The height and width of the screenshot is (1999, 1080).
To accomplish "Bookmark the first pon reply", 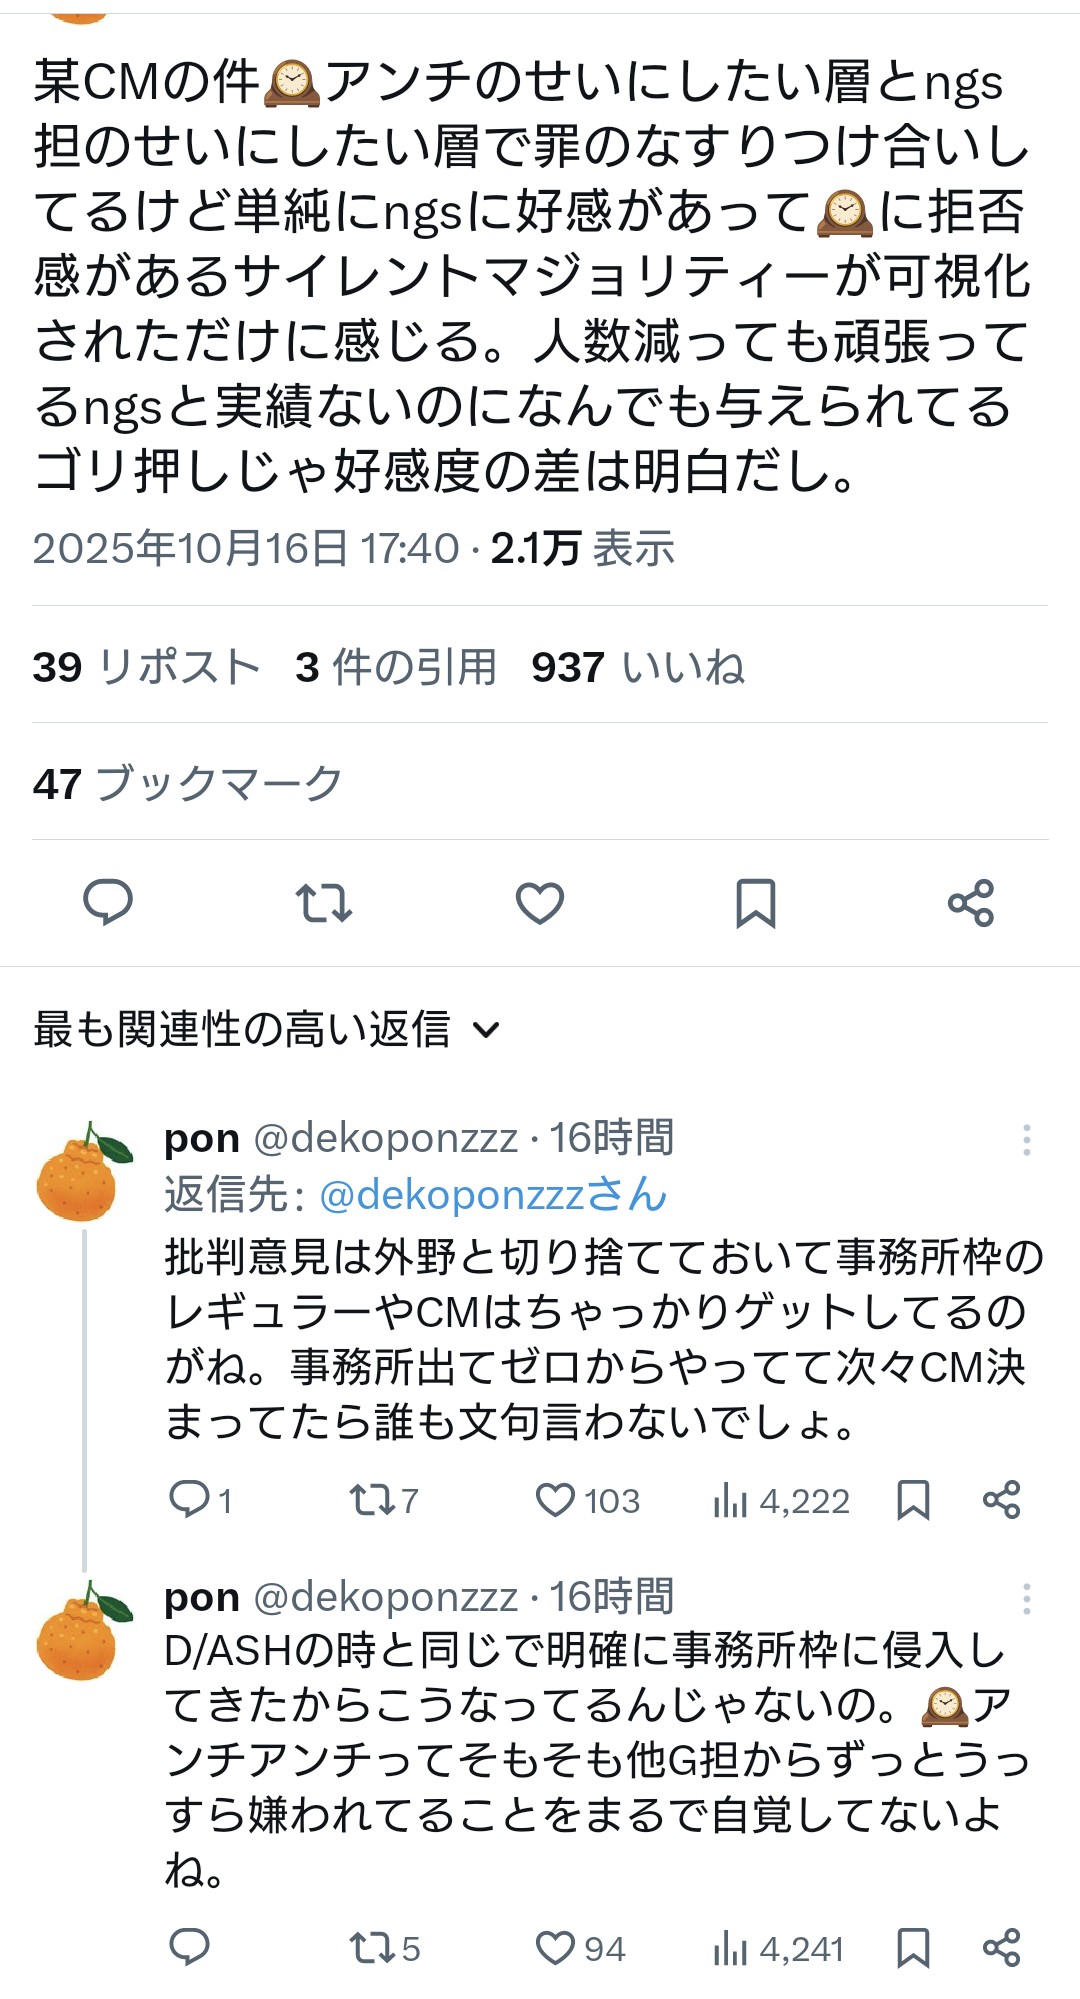I will coord(913,1500).
